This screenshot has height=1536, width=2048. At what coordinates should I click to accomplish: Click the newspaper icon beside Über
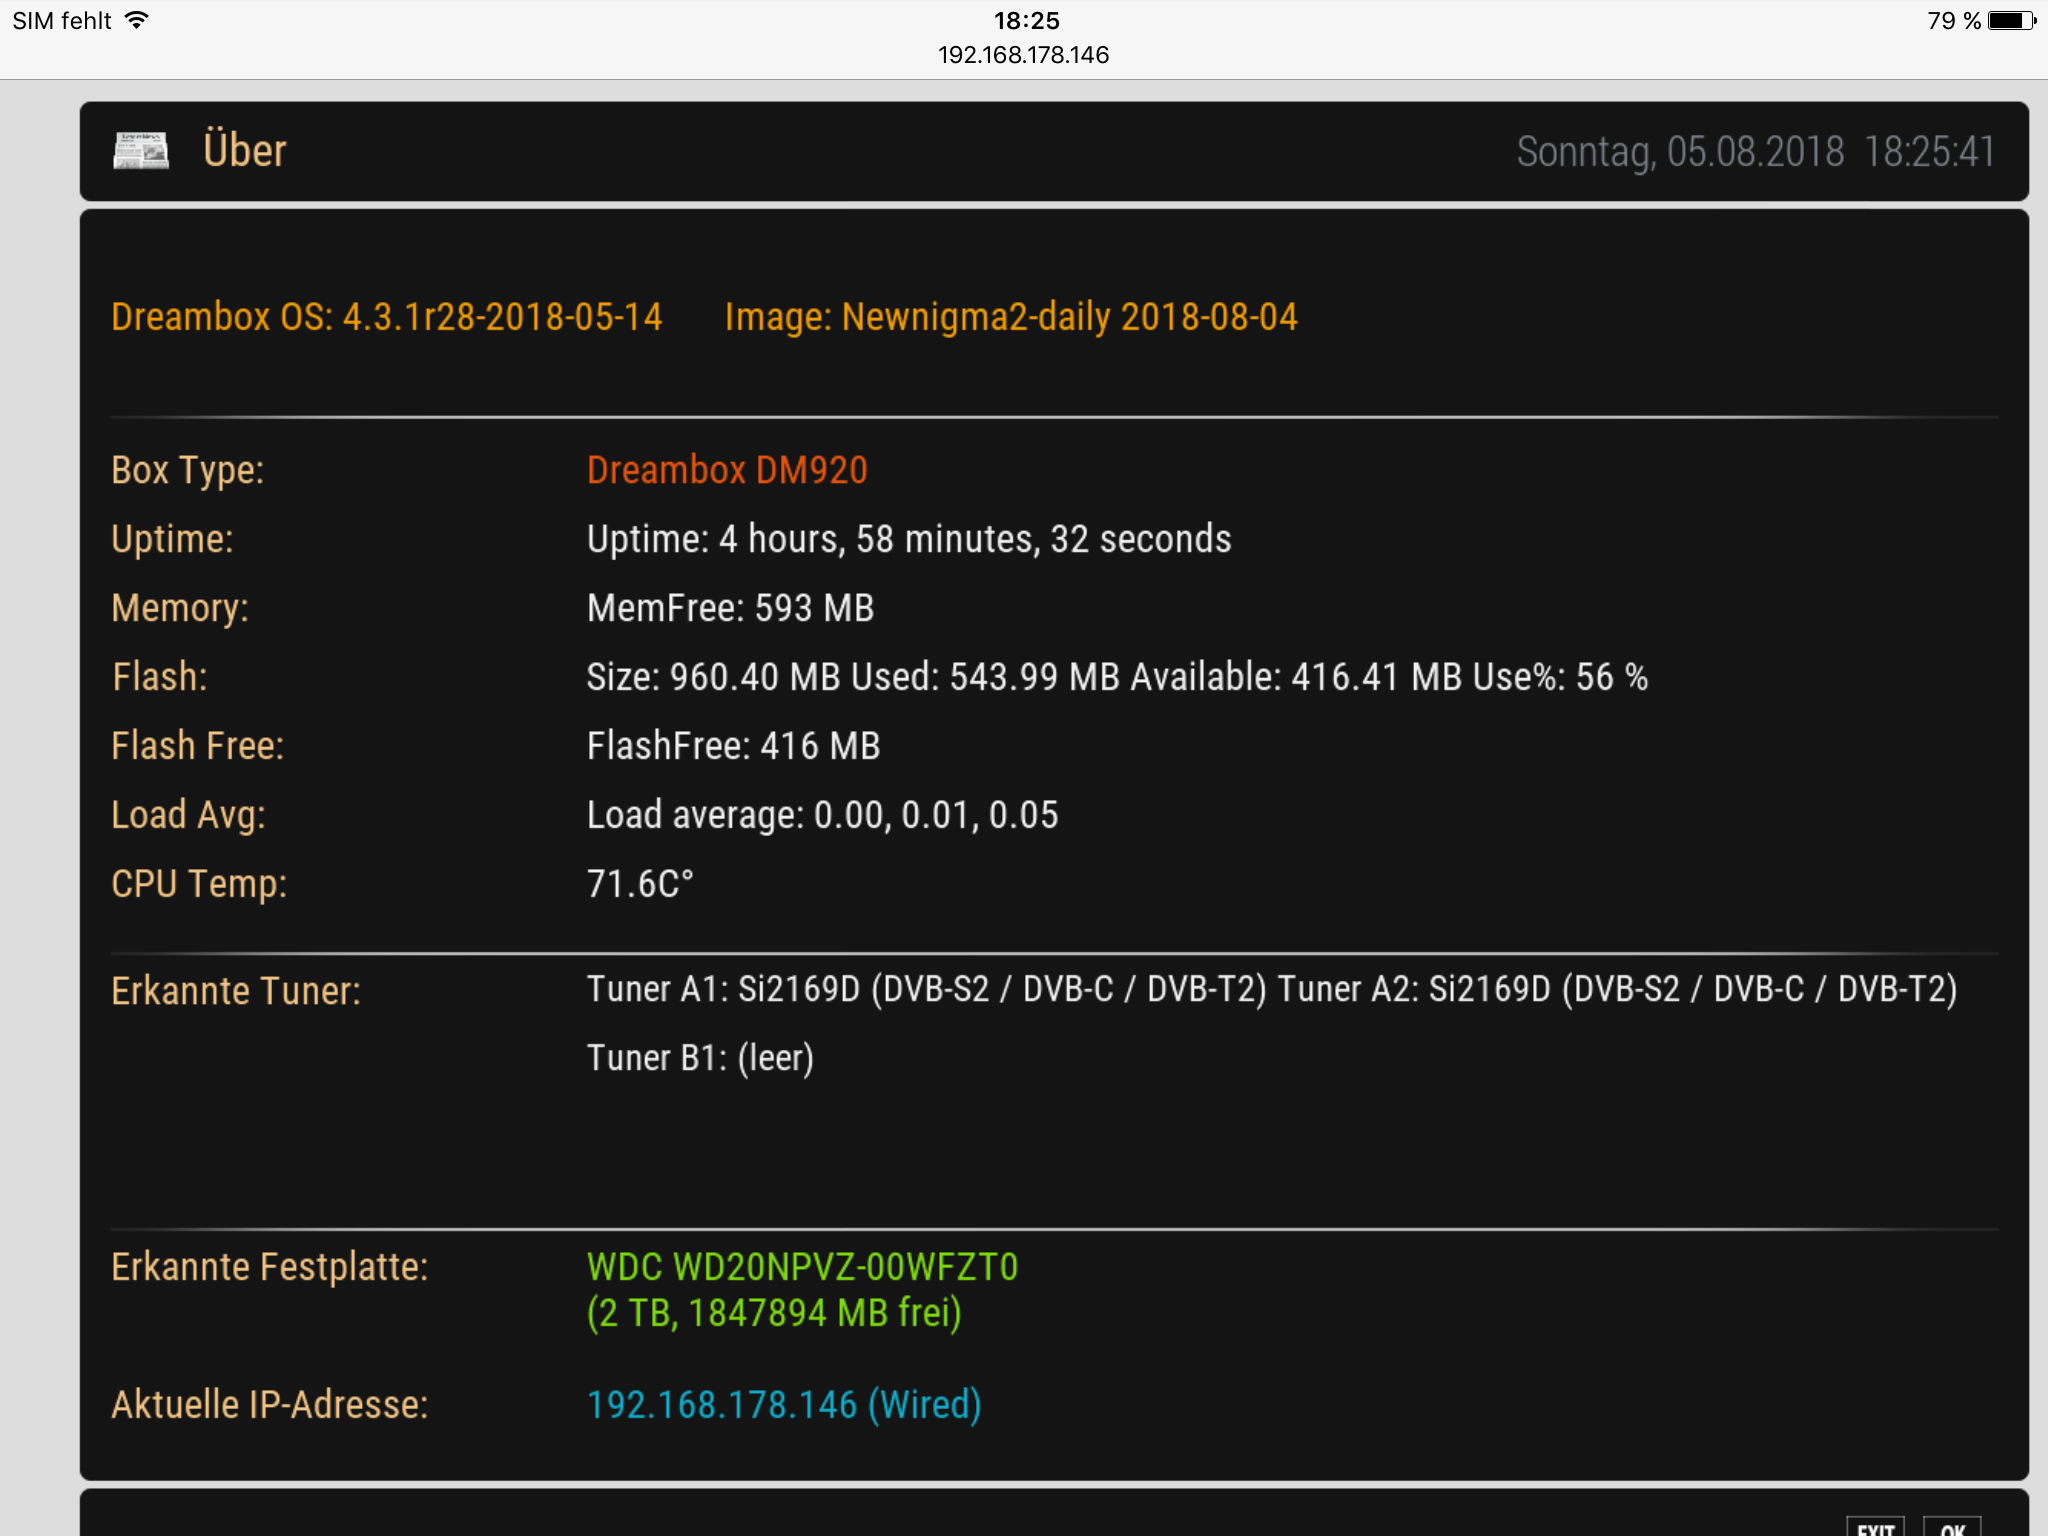pyautogui.click(x=141, y=151)
